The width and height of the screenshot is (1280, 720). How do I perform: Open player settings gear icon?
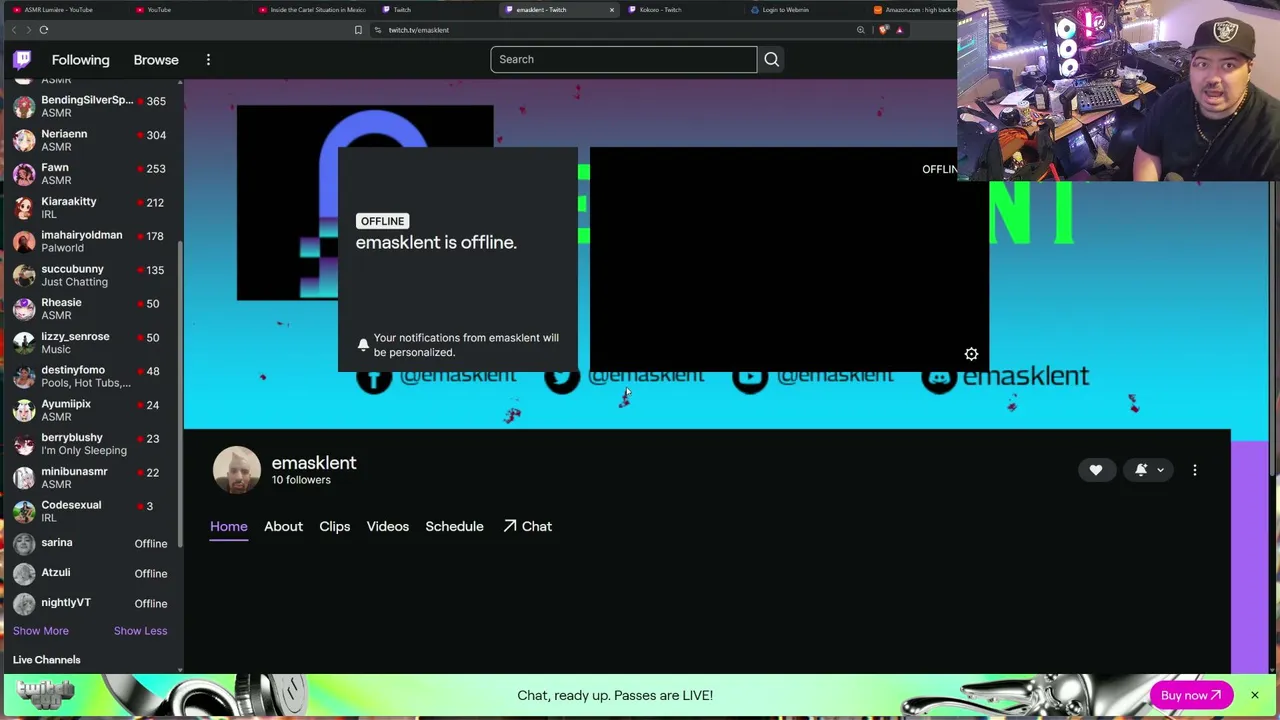point(971,354)
